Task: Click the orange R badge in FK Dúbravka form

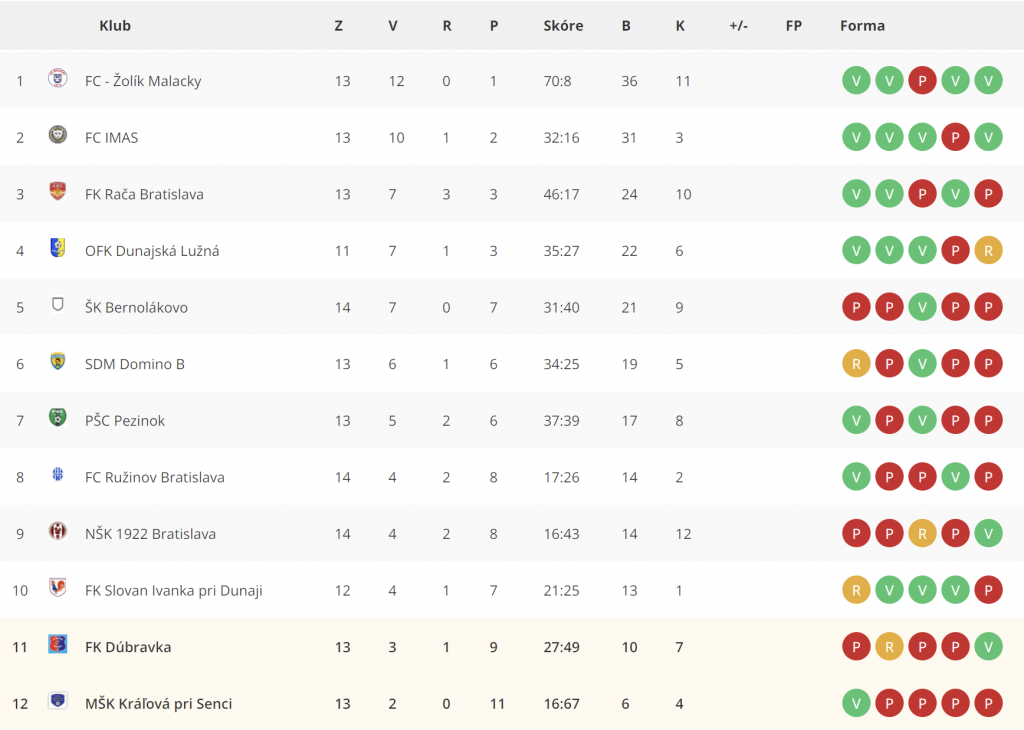Action: [889, 647]
